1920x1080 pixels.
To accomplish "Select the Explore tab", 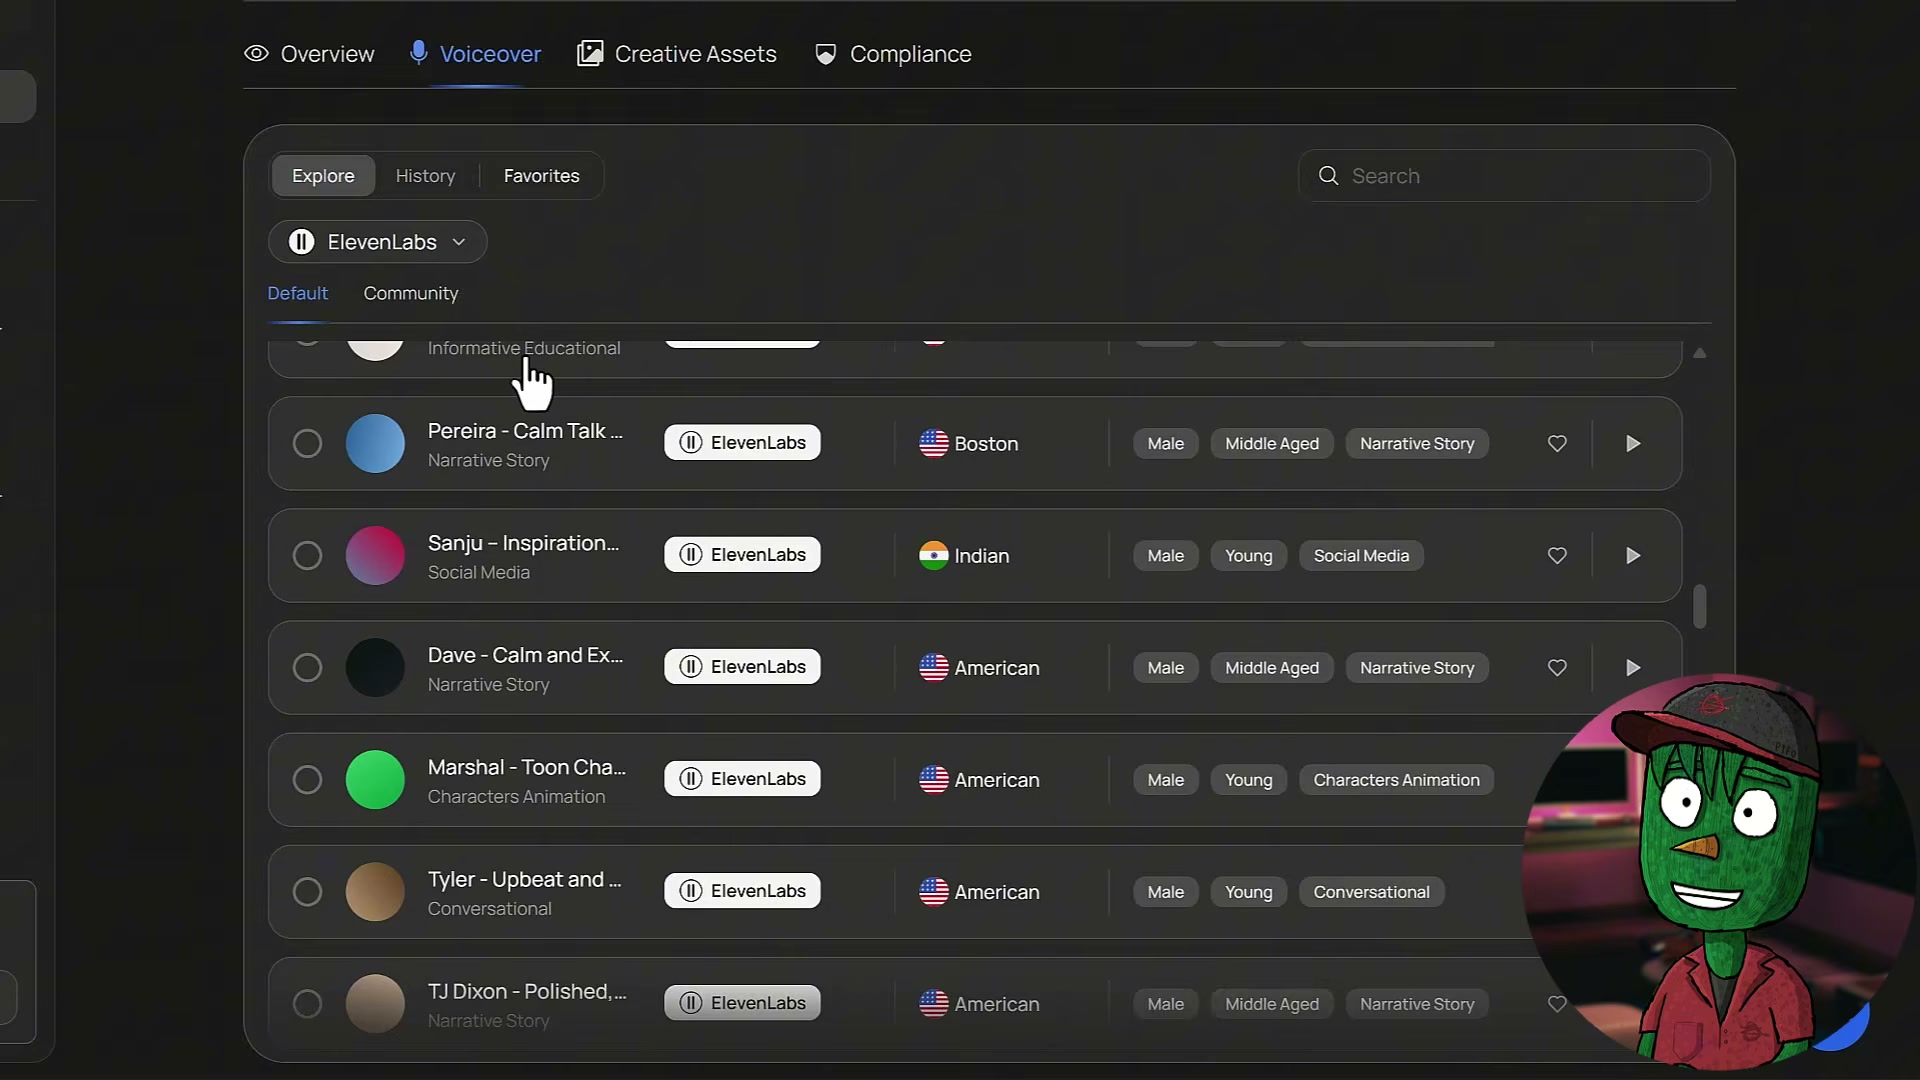I will tap(323, 176).
